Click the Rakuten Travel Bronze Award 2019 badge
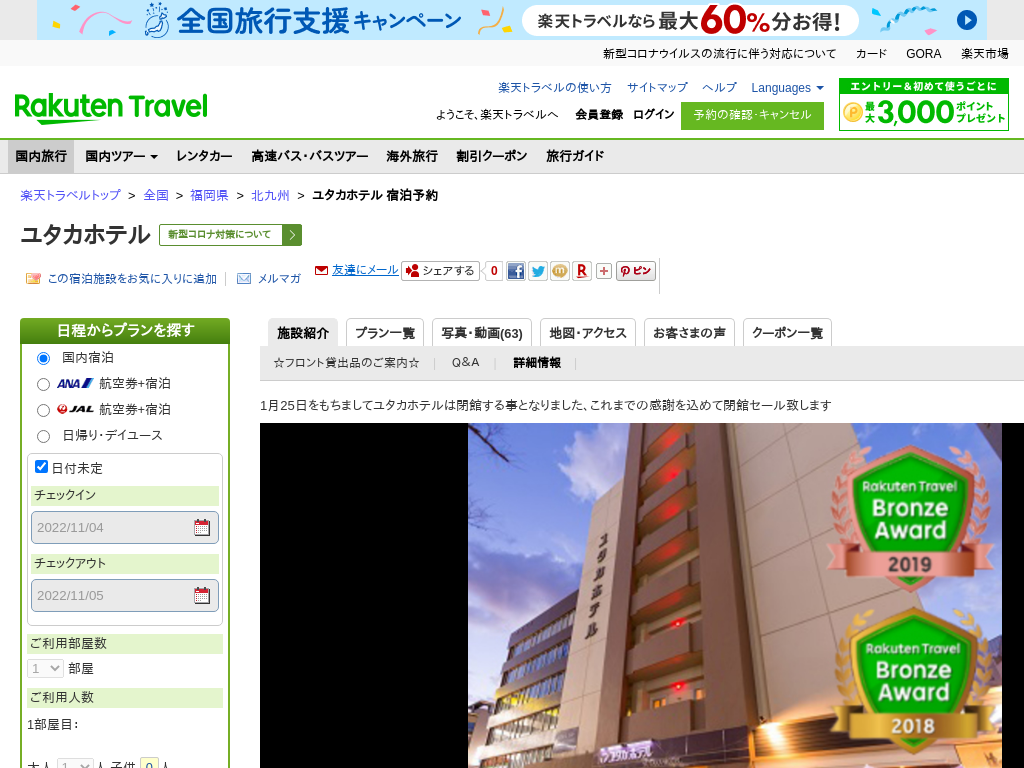The height and width of the screenshot is (768, 1024). click(x=910, y=517)
